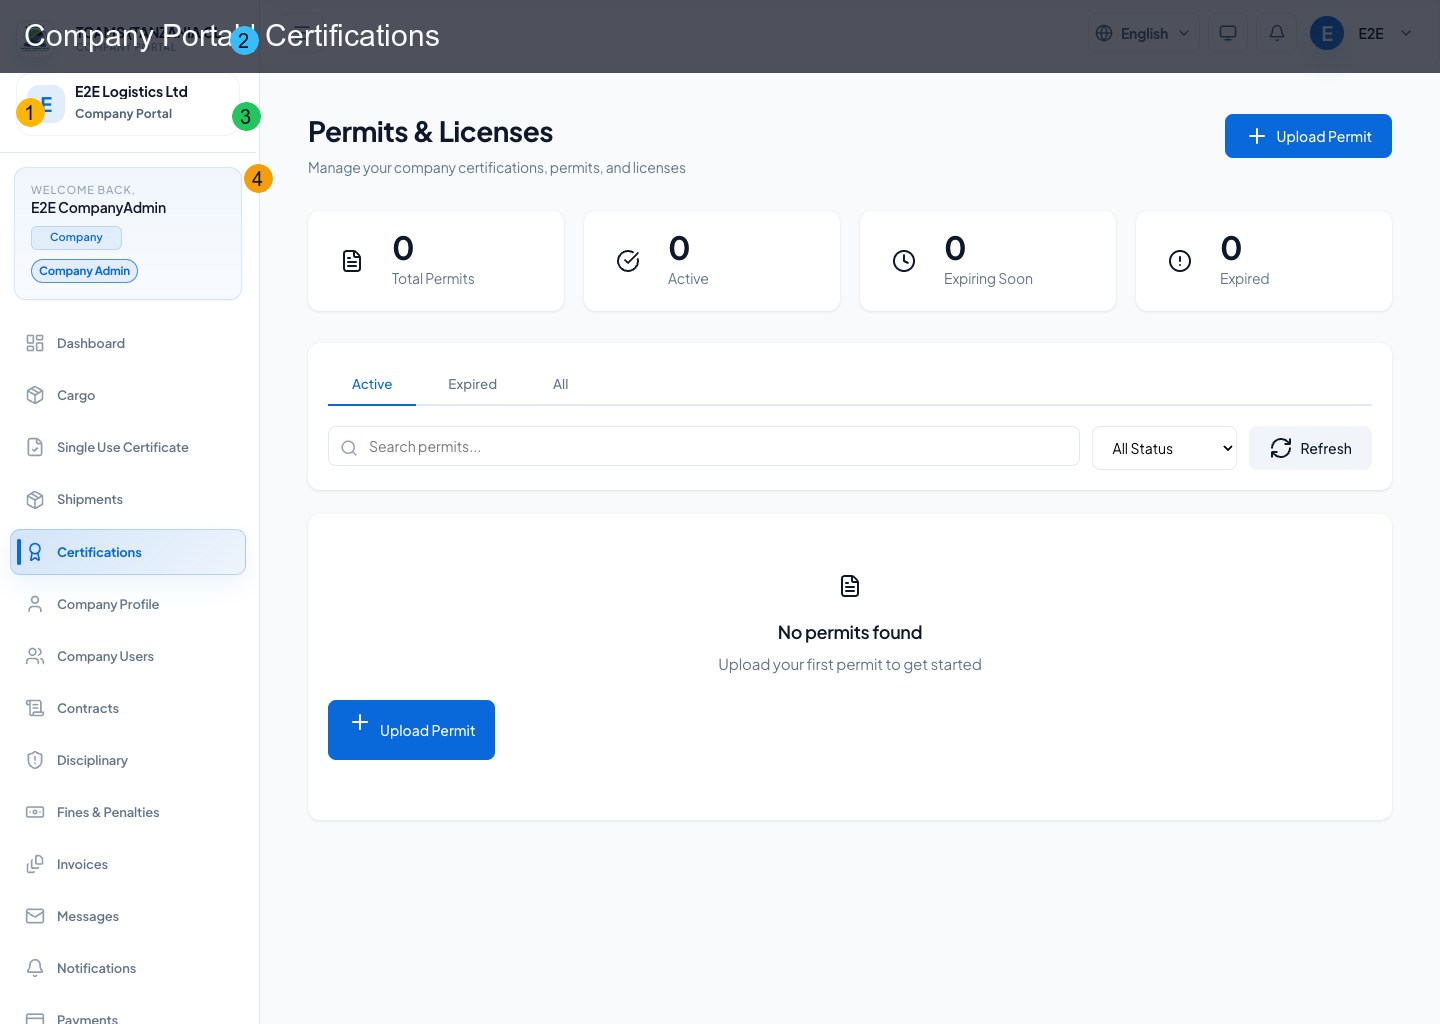Expand the E2E user menu chevron
The height and width of the screenshot is (1024, 1440).
click(x=1406, y=33)
